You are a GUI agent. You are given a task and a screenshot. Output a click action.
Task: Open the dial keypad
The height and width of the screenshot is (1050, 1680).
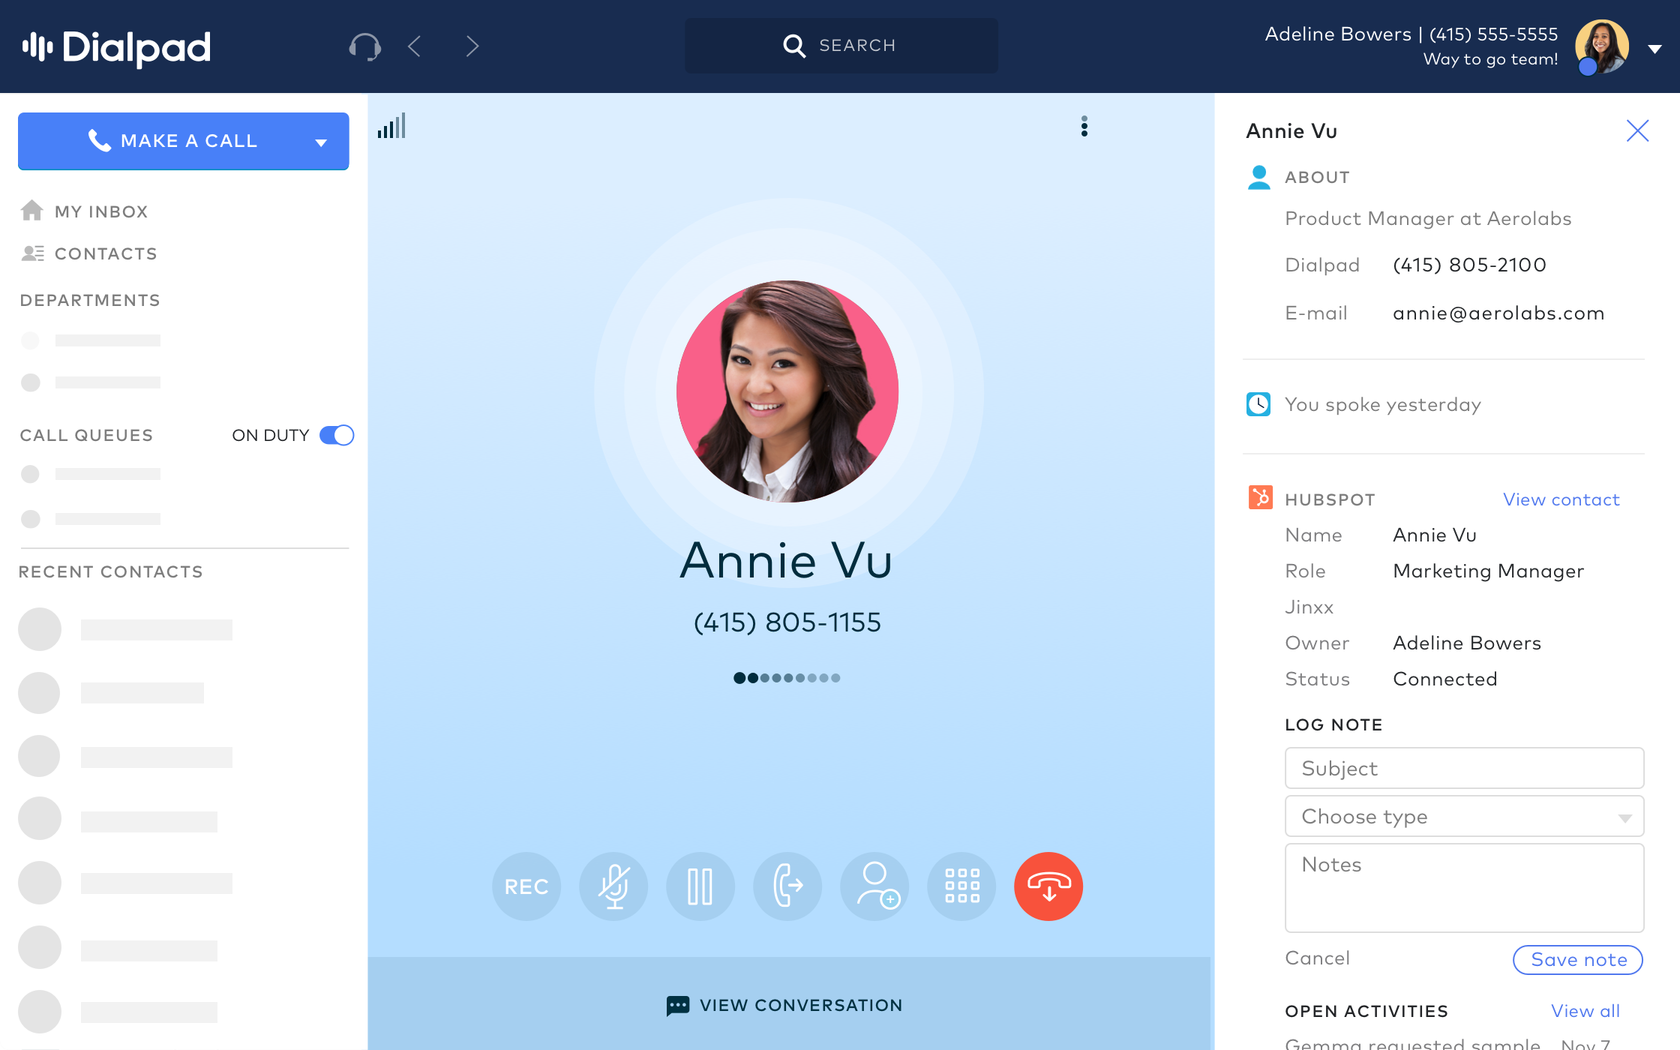pos(962,886)
